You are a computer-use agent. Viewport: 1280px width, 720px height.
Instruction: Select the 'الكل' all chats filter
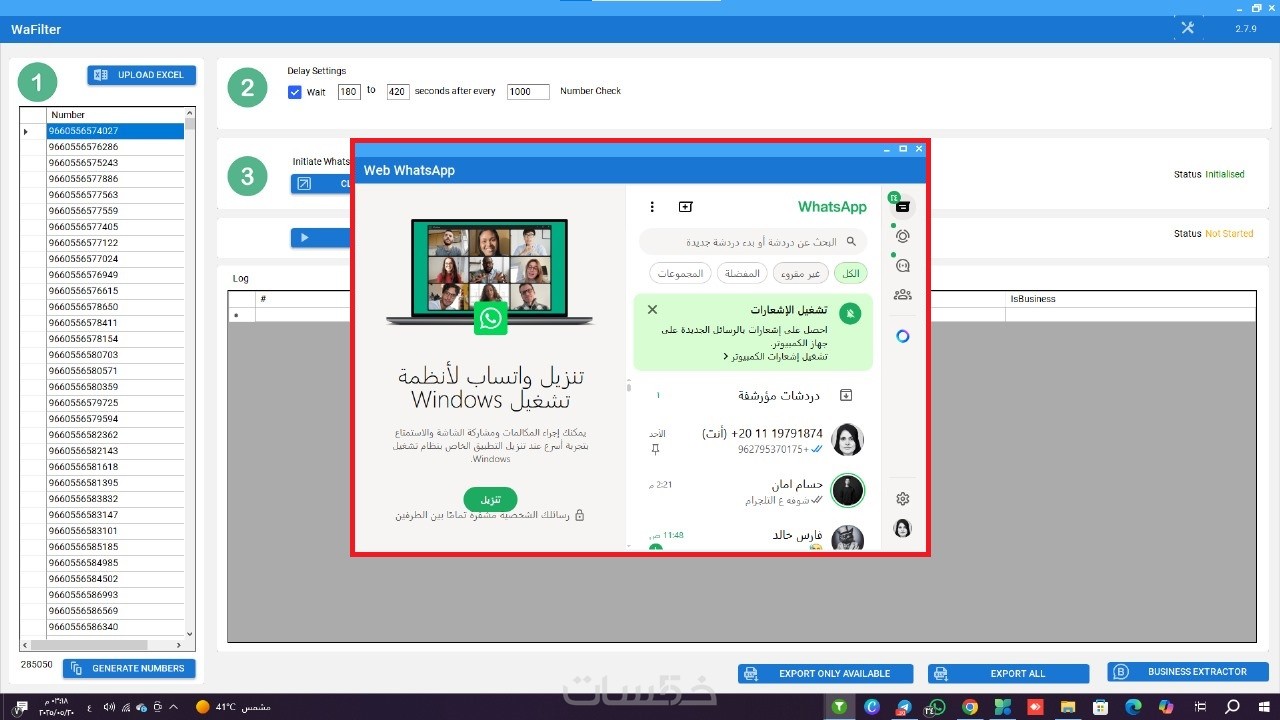(851, 273)
